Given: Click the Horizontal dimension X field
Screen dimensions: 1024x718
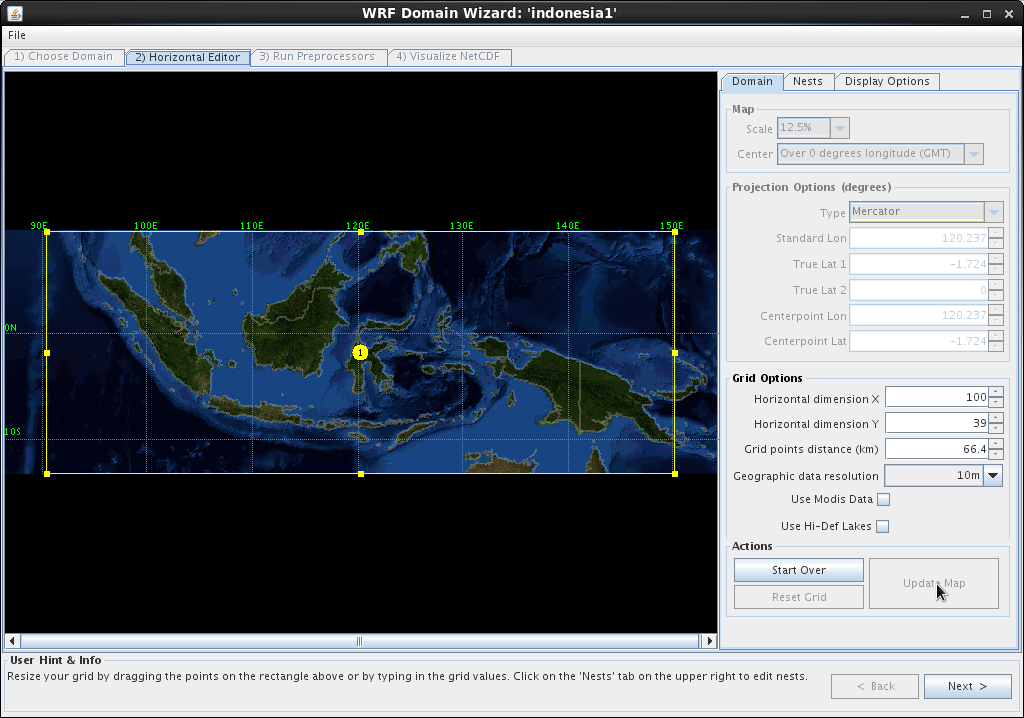Looking at the screenshot, I should 936,397.
